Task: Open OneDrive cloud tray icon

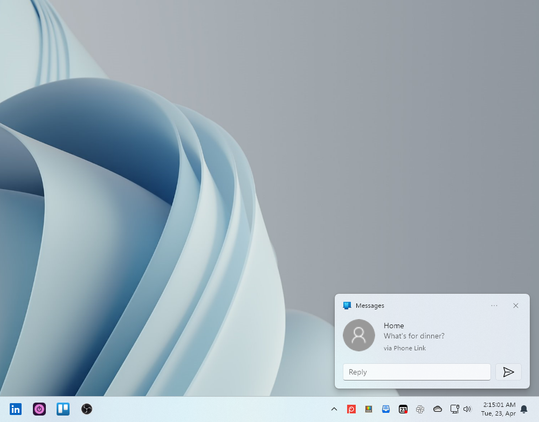Action: click(437, 409)
